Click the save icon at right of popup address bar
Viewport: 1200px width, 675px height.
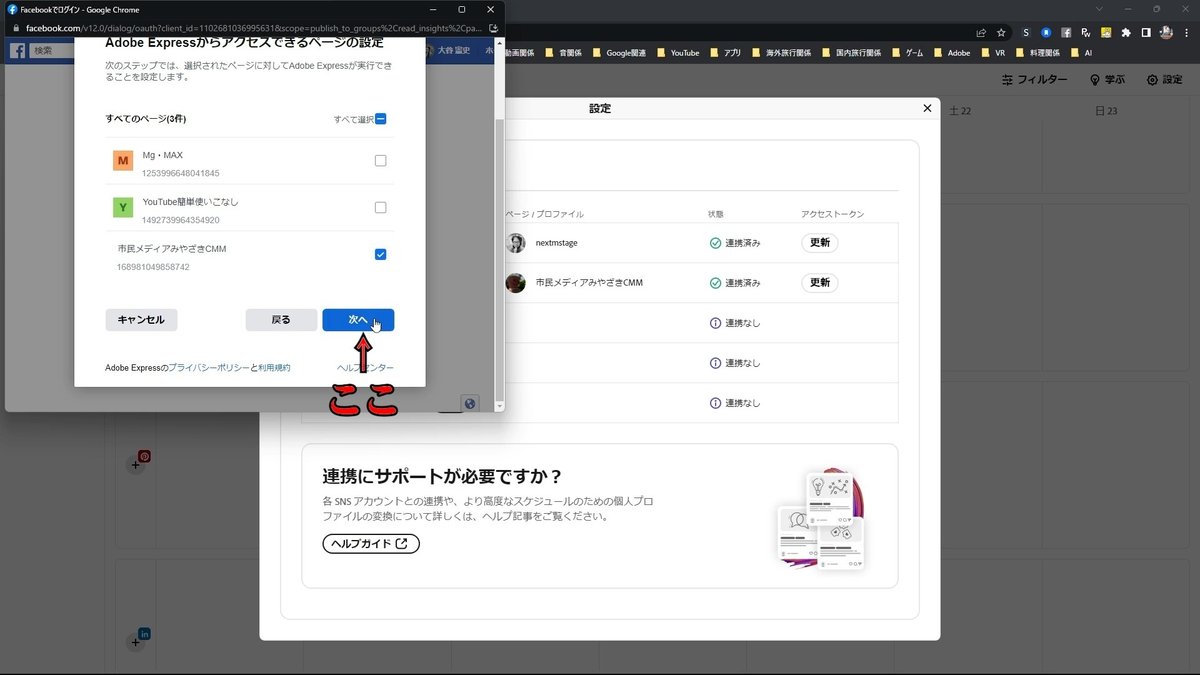[493, 28]
